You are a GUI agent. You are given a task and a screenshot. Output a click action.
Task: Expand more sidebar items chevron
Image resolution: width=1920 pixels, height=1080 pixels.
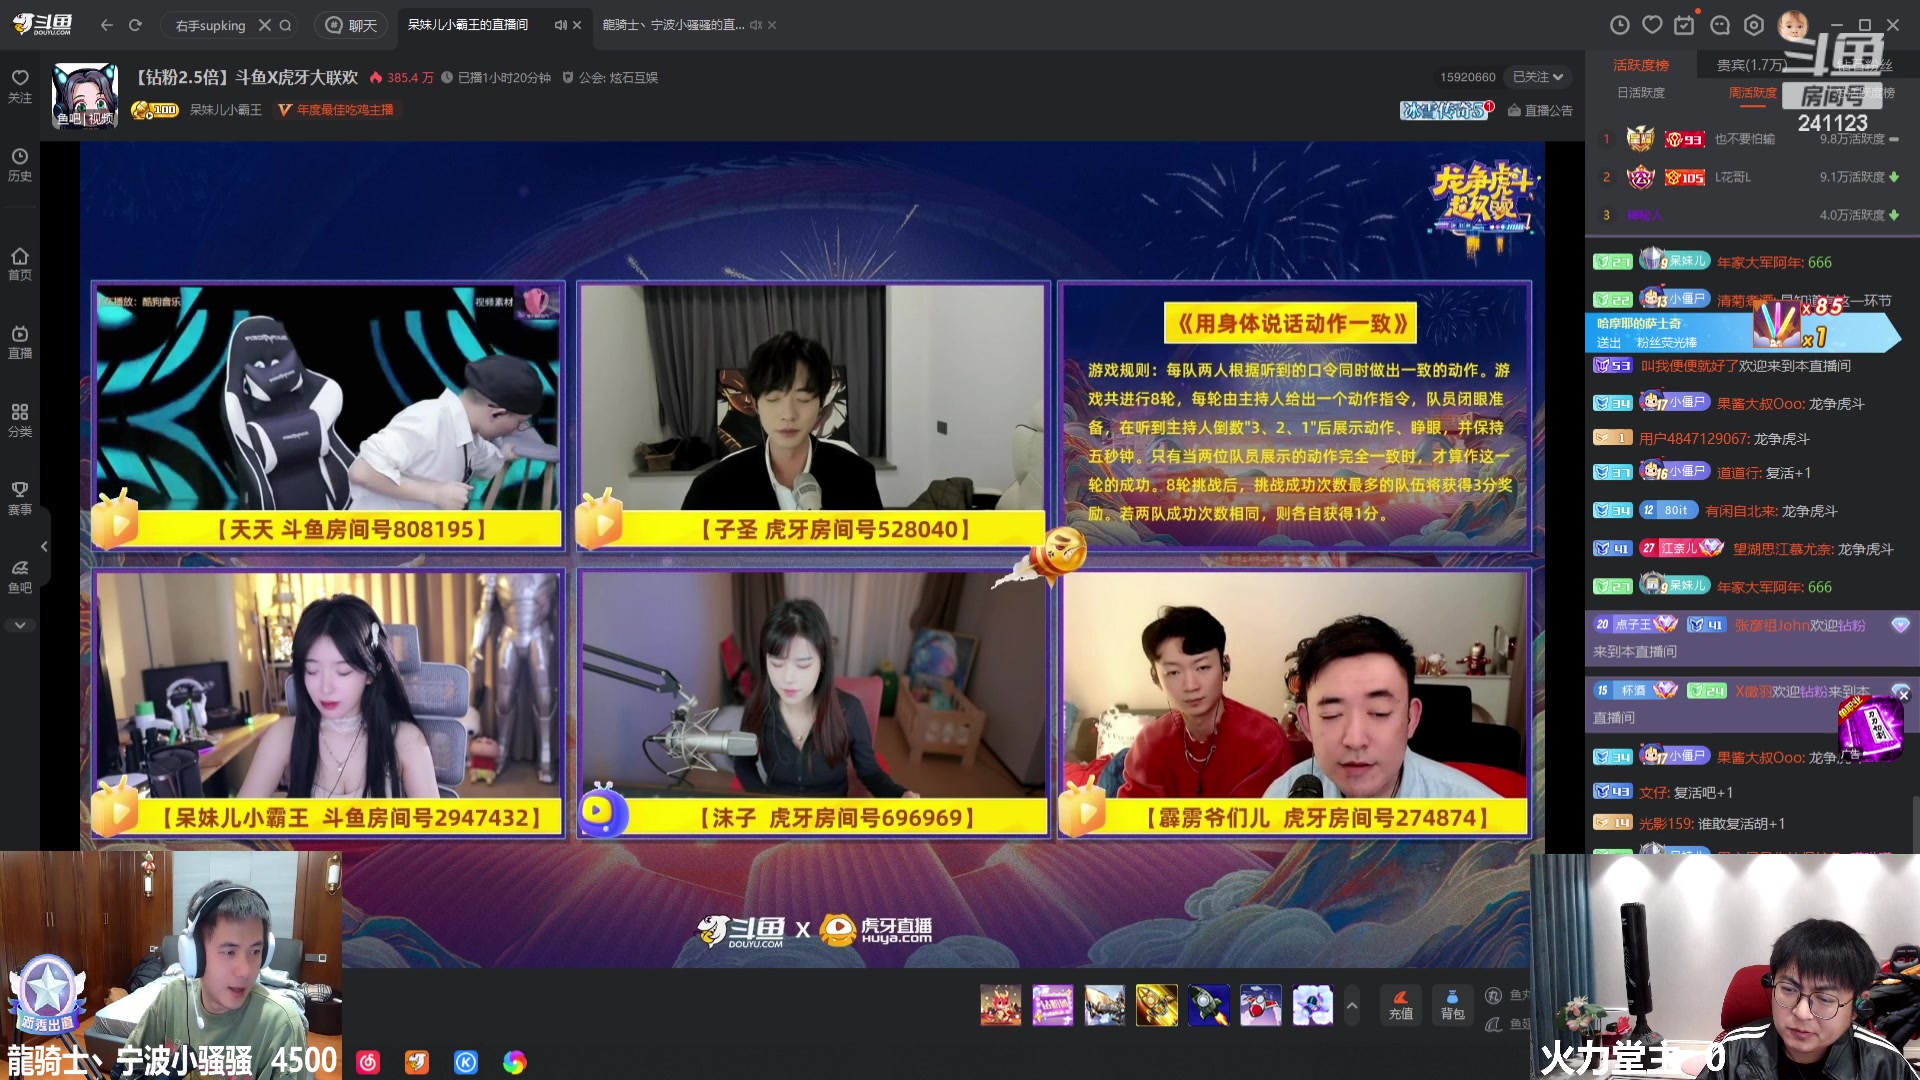tap(20, 625)
